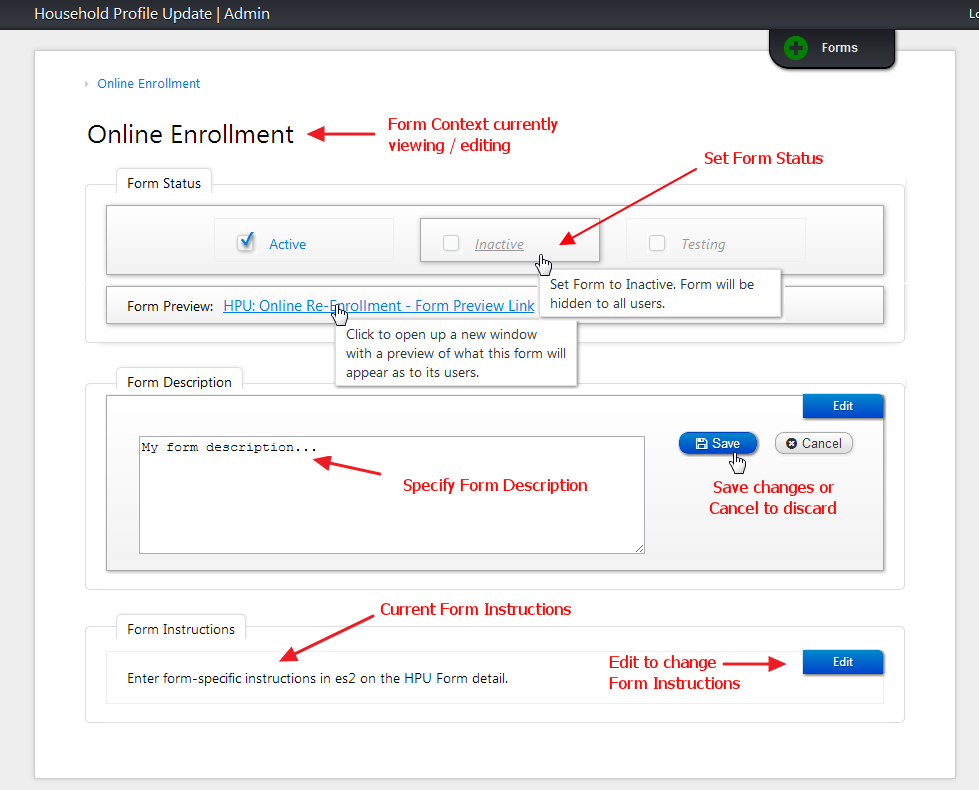Click the Testing label text
979x790 pixels.
[703, 244]
